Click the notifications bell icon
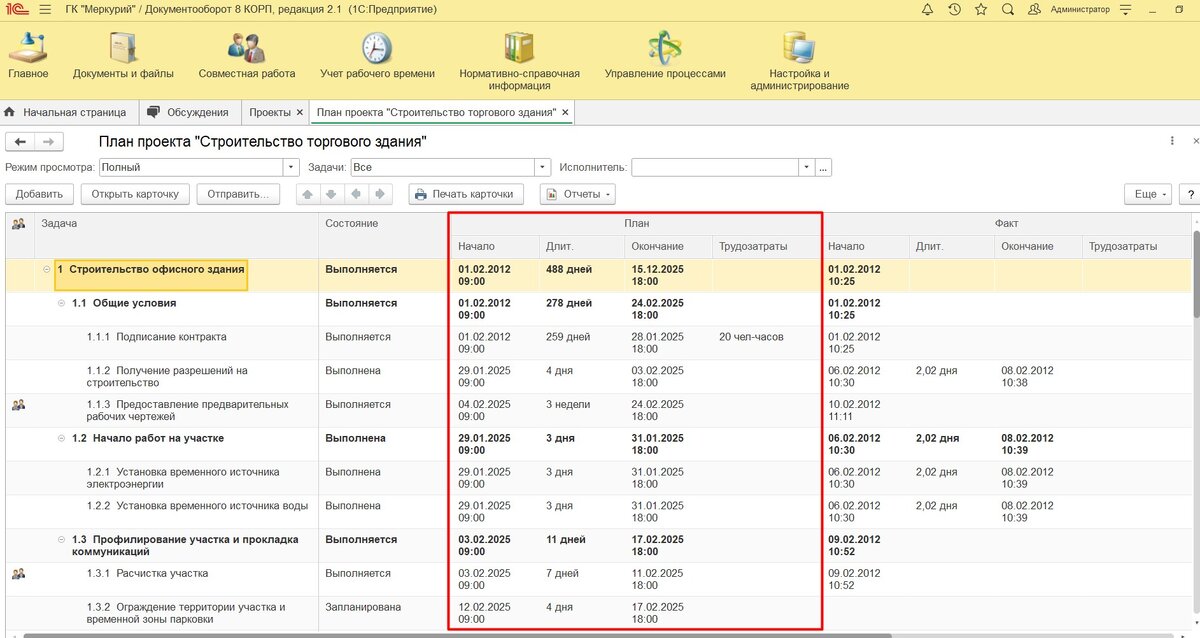1200x638 pixels. point(927,9)
